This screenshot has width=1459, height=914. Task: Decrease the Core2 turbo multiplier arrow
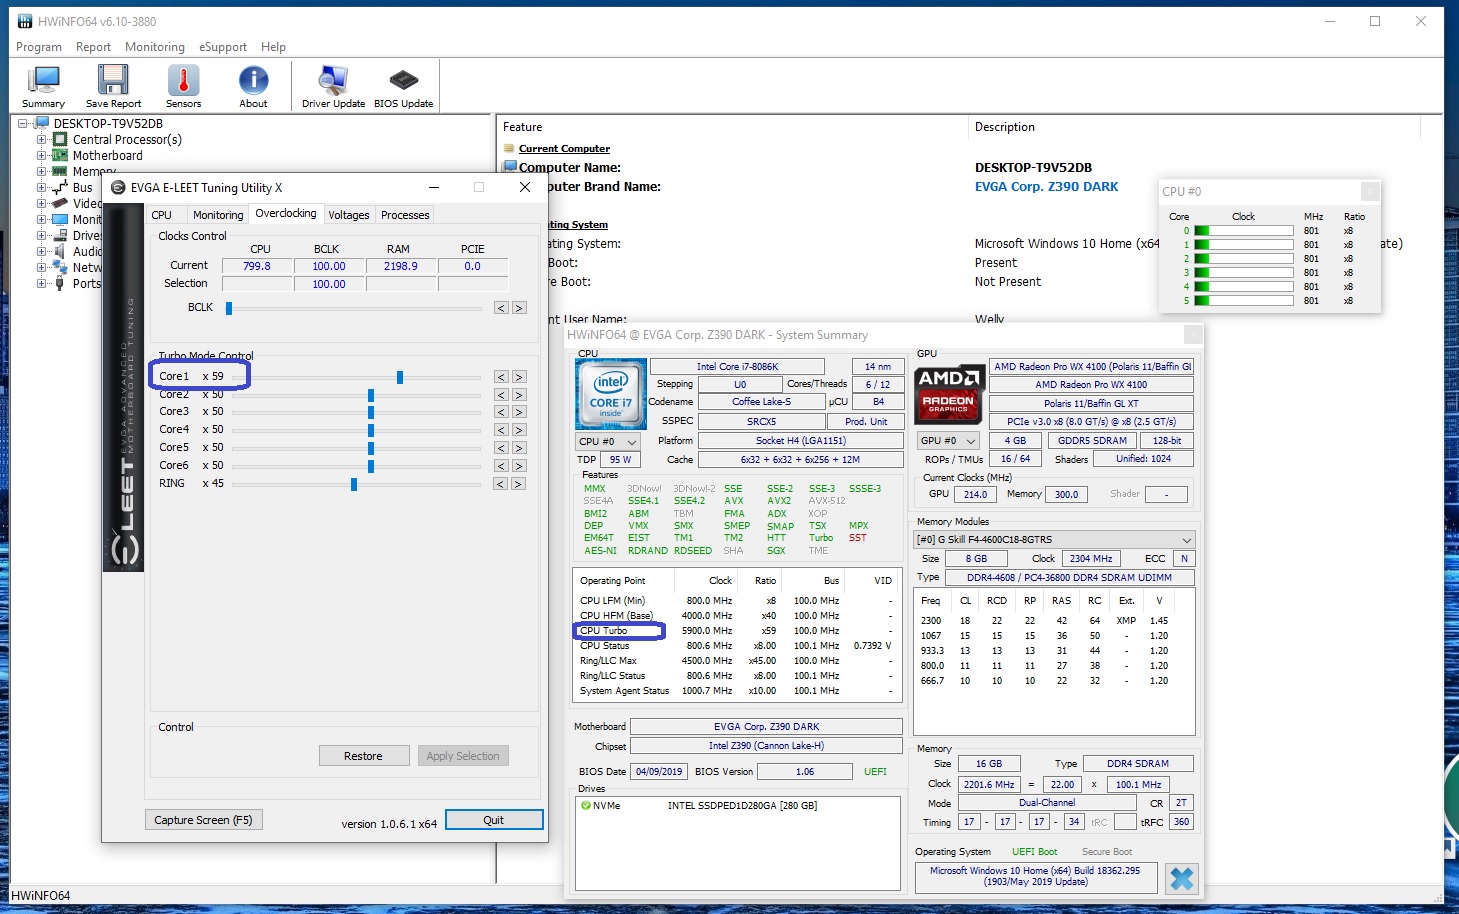point(501,395)
